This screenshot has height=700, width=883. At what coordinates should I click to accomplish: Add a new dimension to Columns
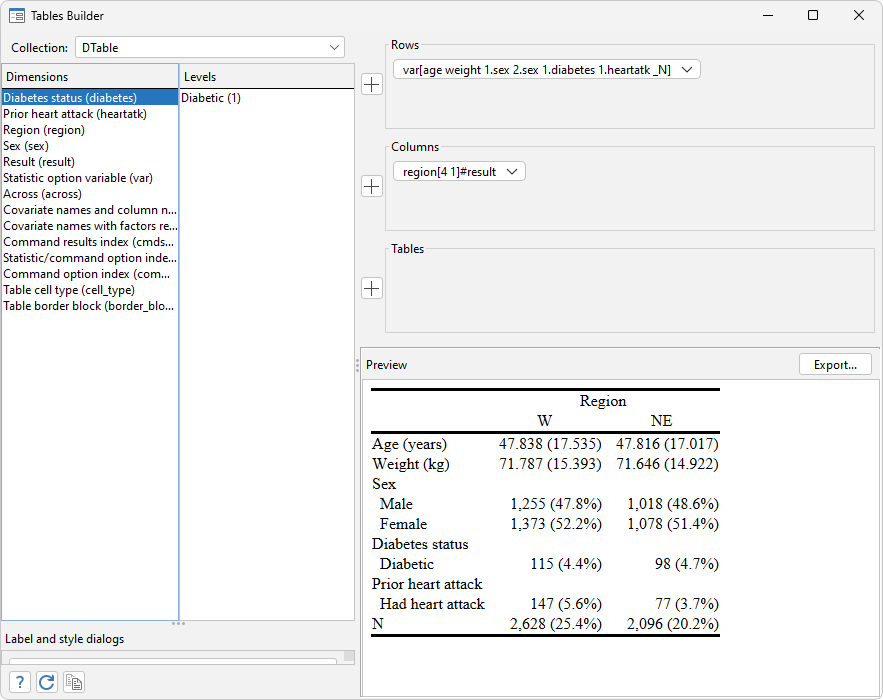pos(371,186)
